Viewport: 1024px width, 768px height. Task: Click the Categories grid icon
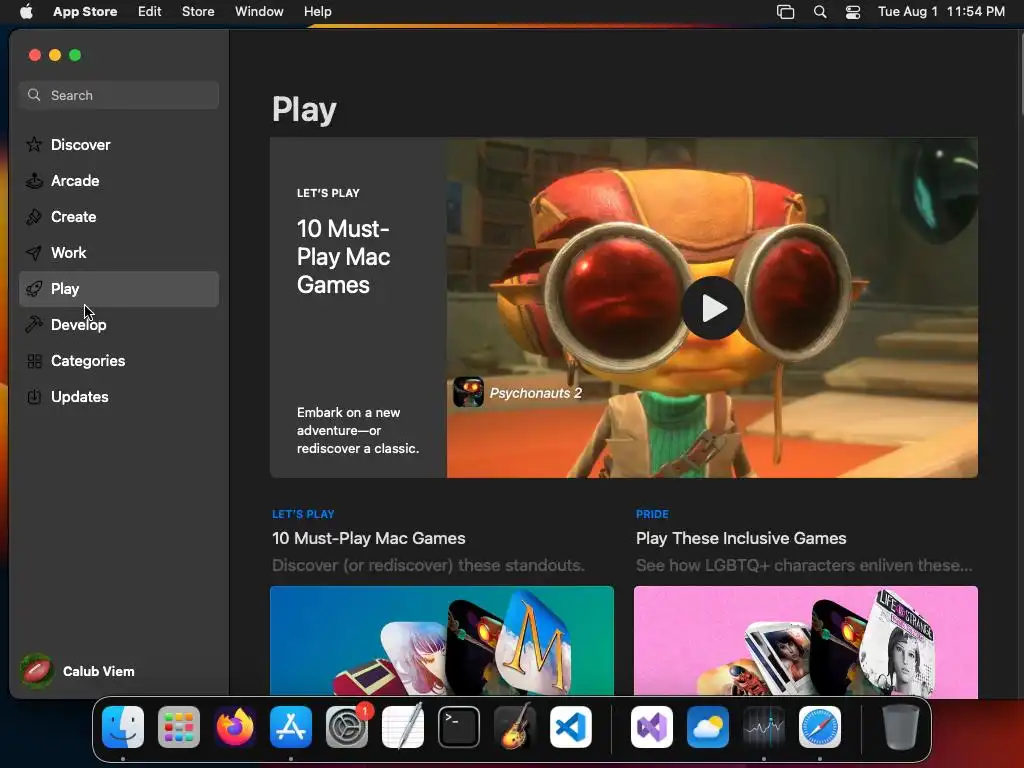pos(34,360)
